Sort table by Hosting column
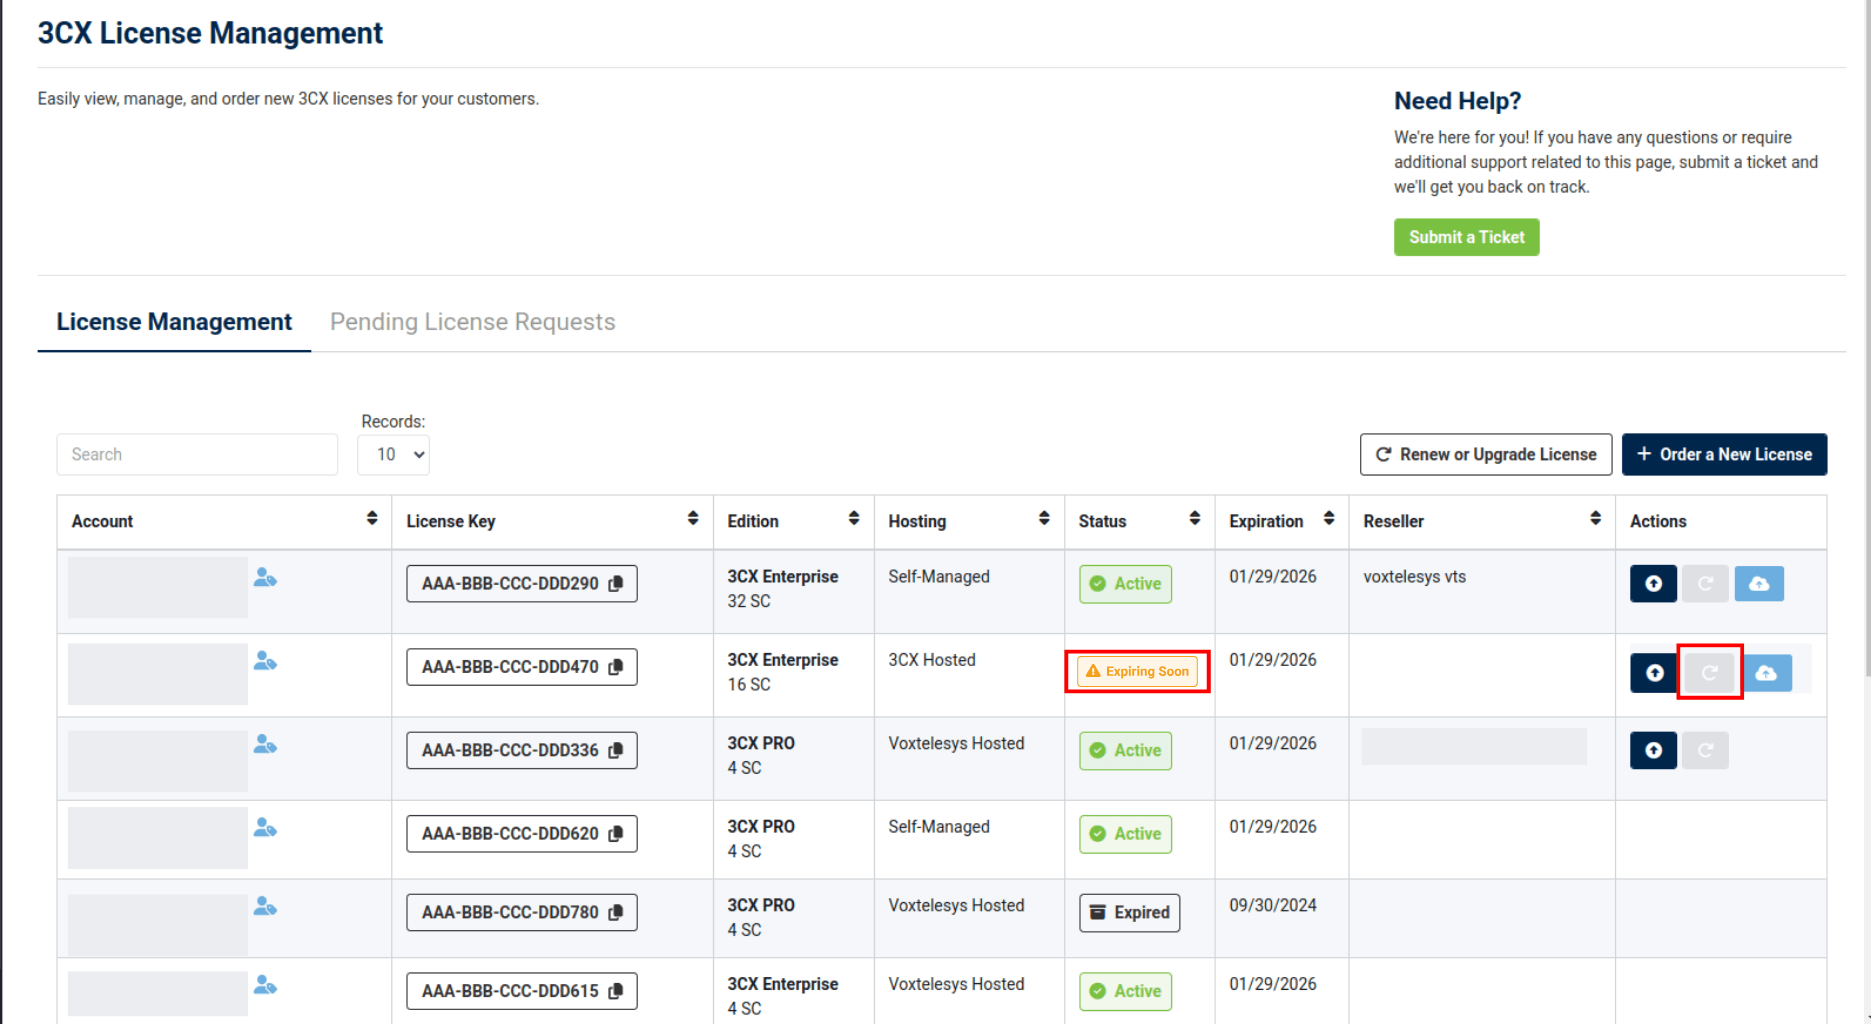Screen dimensions: 1871x1025 [x=1044, y=519]
